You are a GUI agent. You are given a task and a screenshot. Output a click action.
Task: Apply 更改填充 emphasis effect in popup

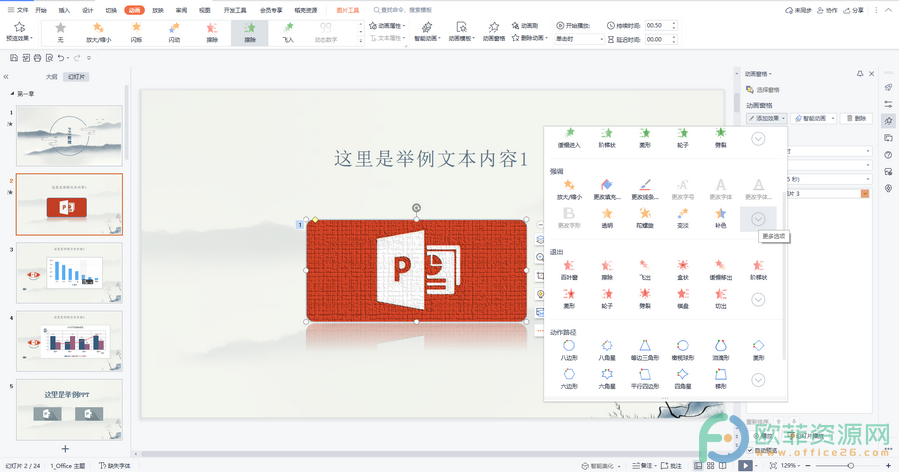click(607, 189)
